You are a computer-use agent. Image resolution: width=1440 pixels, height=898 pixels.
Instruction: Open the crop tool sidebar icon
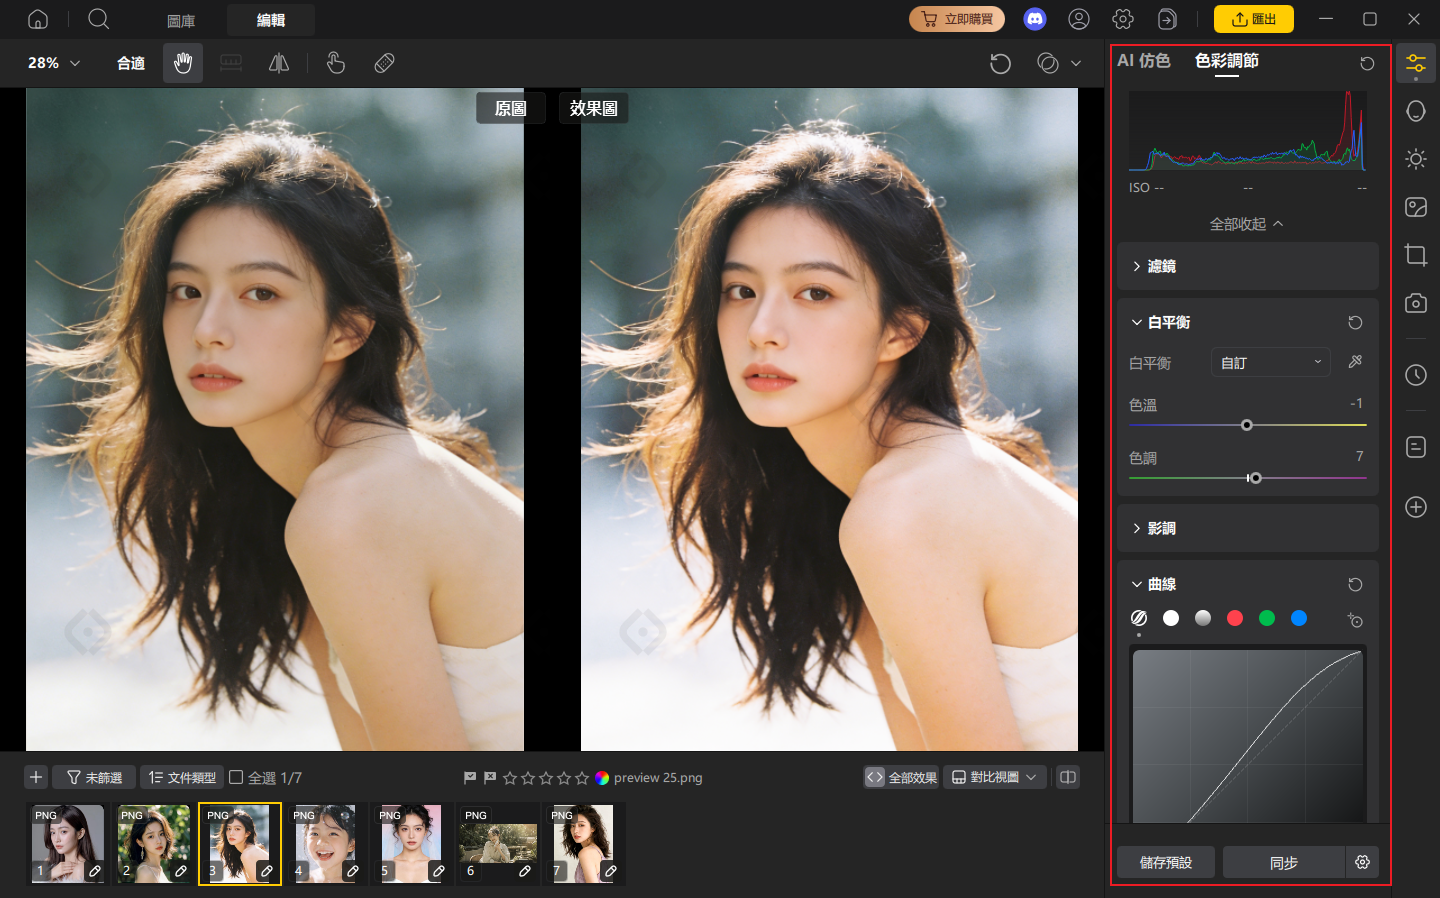point(1416,255)
